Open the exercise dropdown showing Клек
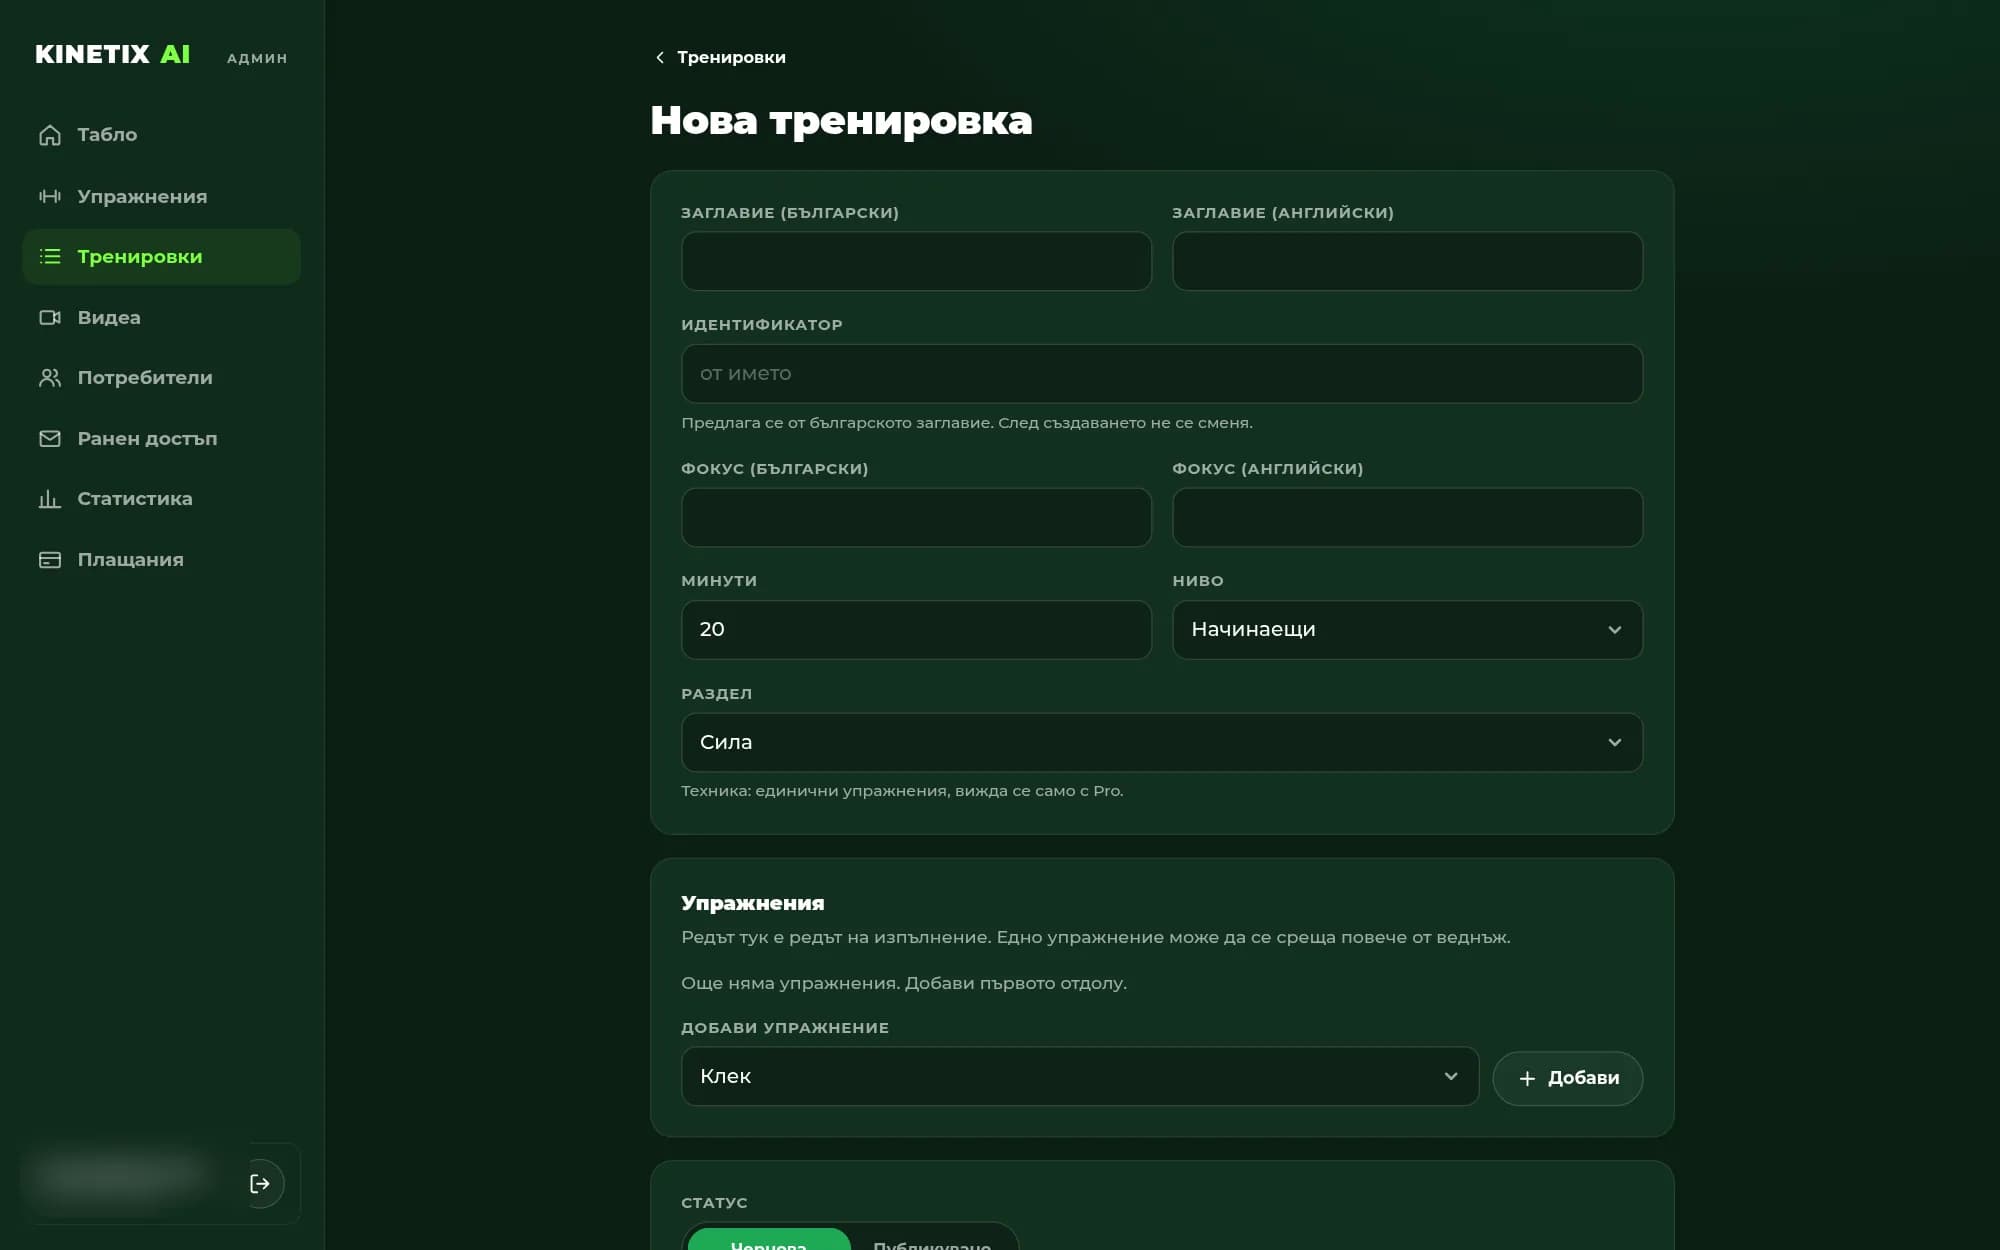This screenshot has width=2000, height=1250. coord(1080,1076)
